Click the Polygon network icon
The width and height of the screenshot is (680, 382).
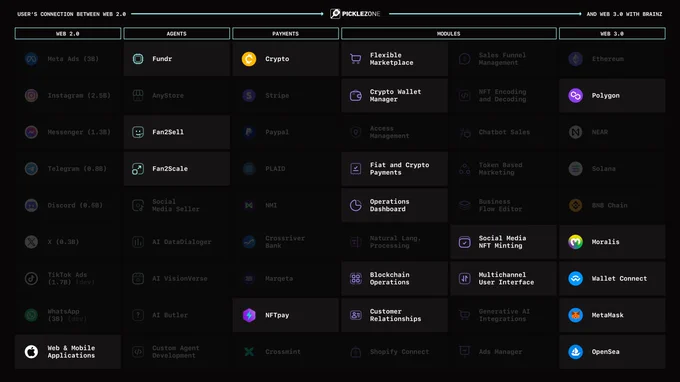click(x=575, y=95)
